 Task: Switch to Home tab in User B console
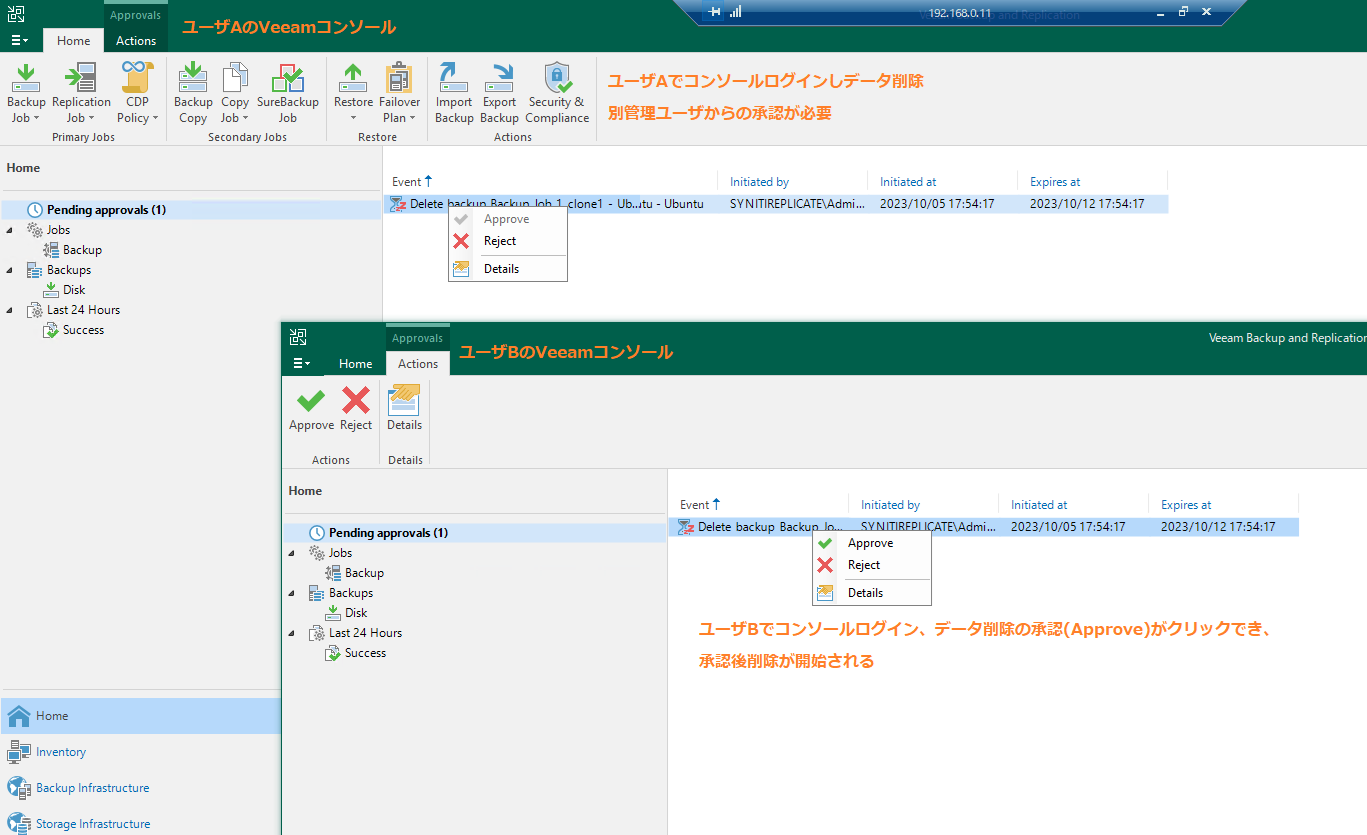355,364
